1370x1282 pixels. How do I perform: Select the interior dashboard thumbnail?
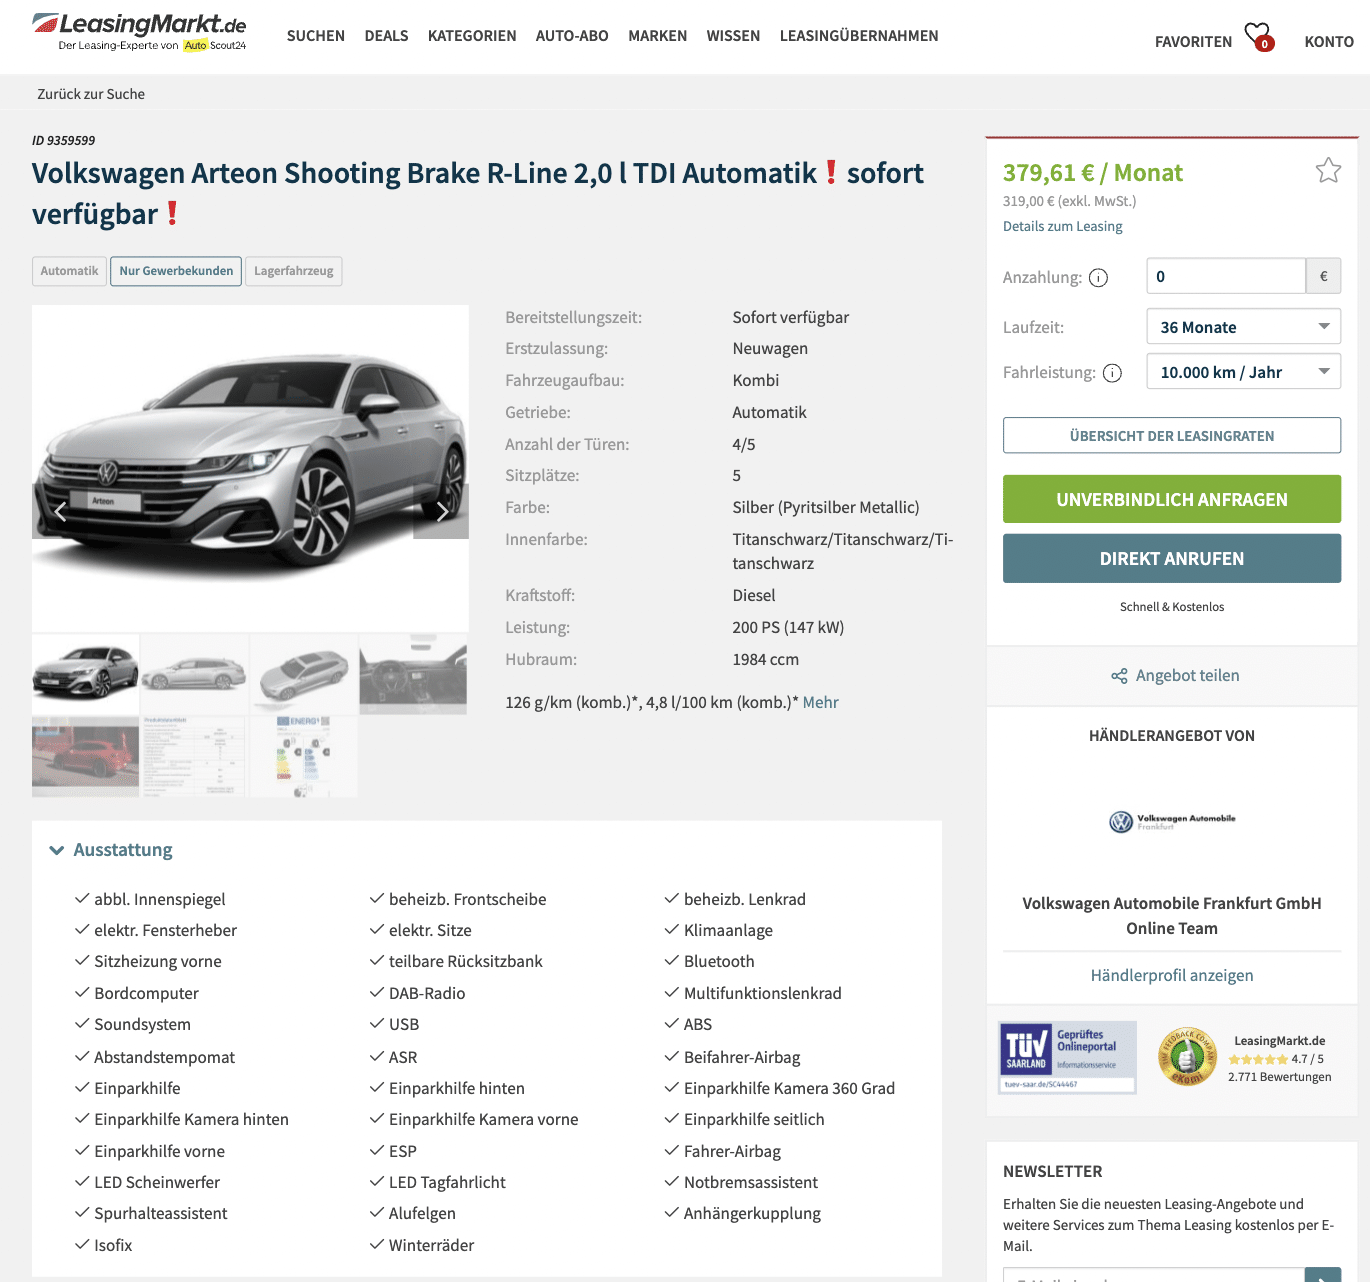pyautogui.click(x=413, y=674)
